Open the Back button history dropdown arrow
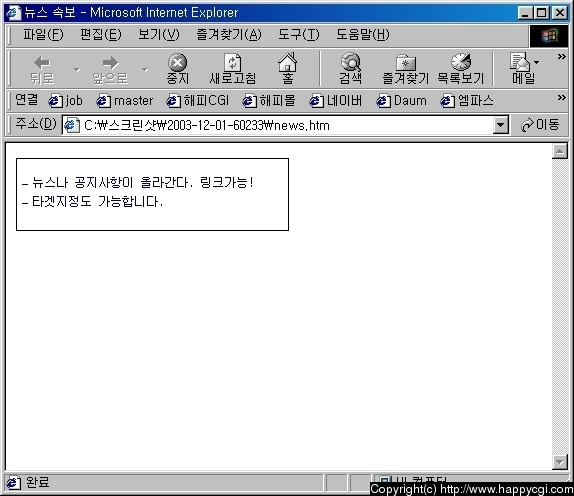 coord(77,69)
